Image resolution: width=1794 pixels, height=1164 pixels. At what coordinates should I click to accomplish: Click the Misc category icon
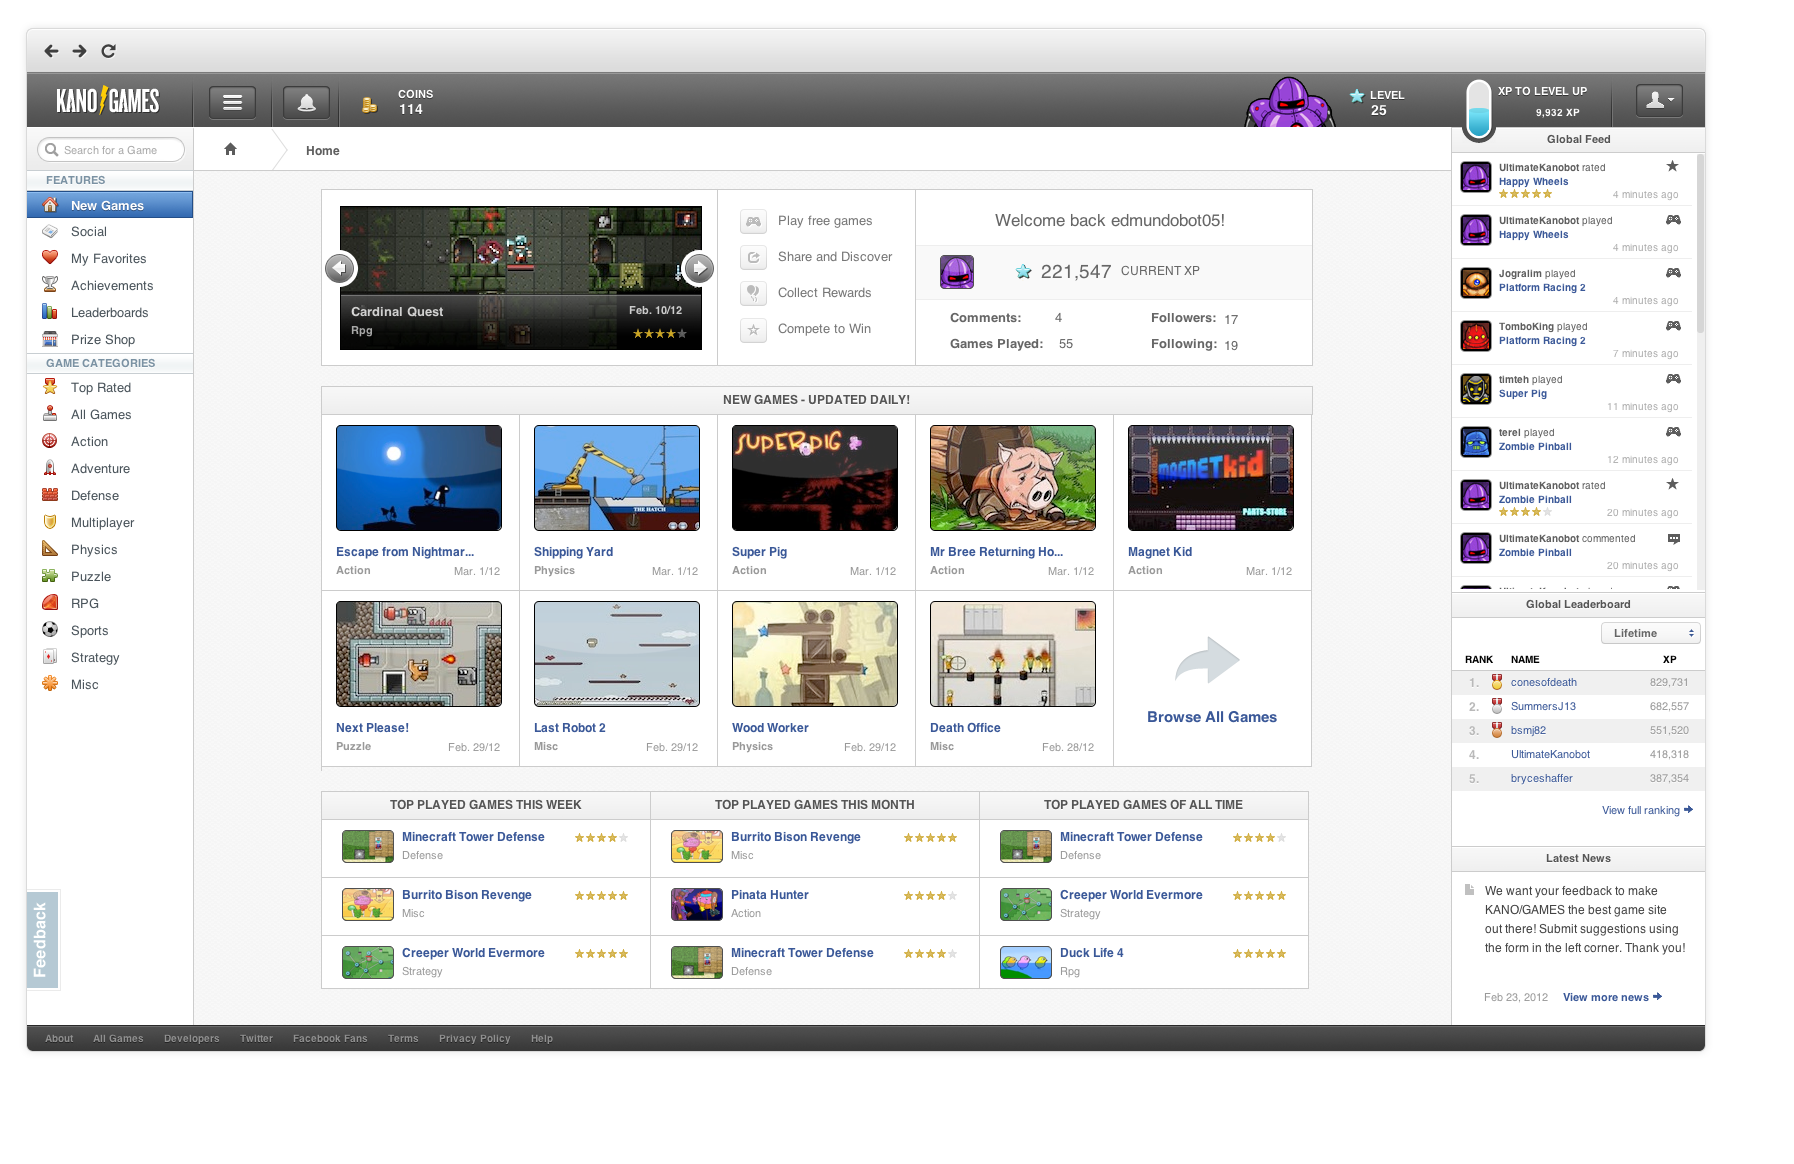[x=50, y=684]
